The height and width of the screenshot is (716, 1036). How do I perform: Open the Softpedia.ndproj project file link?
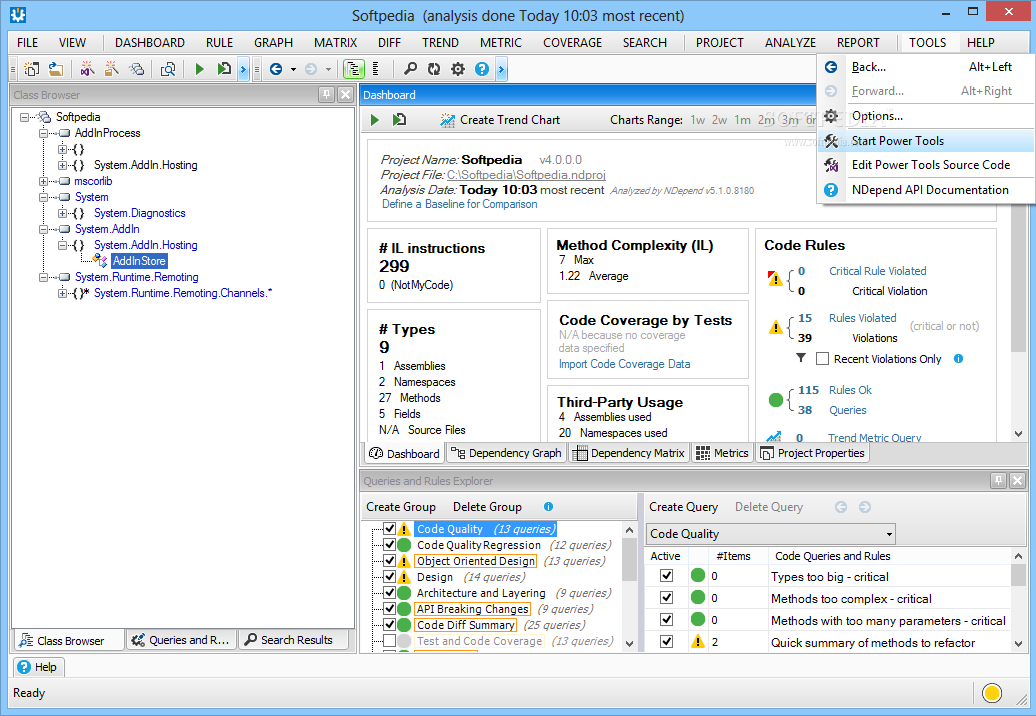[x=526, y=175]
